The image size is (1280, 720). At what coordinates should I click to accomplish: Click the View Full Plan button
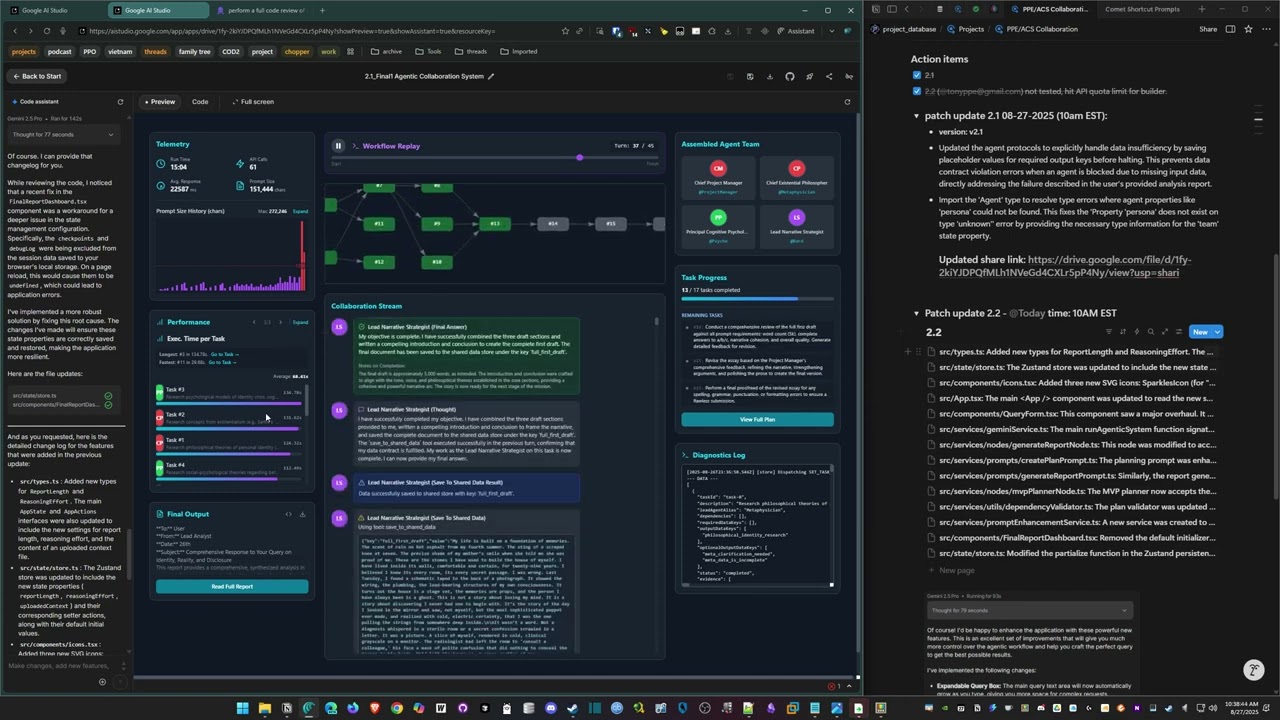click(x=757, y=419)
